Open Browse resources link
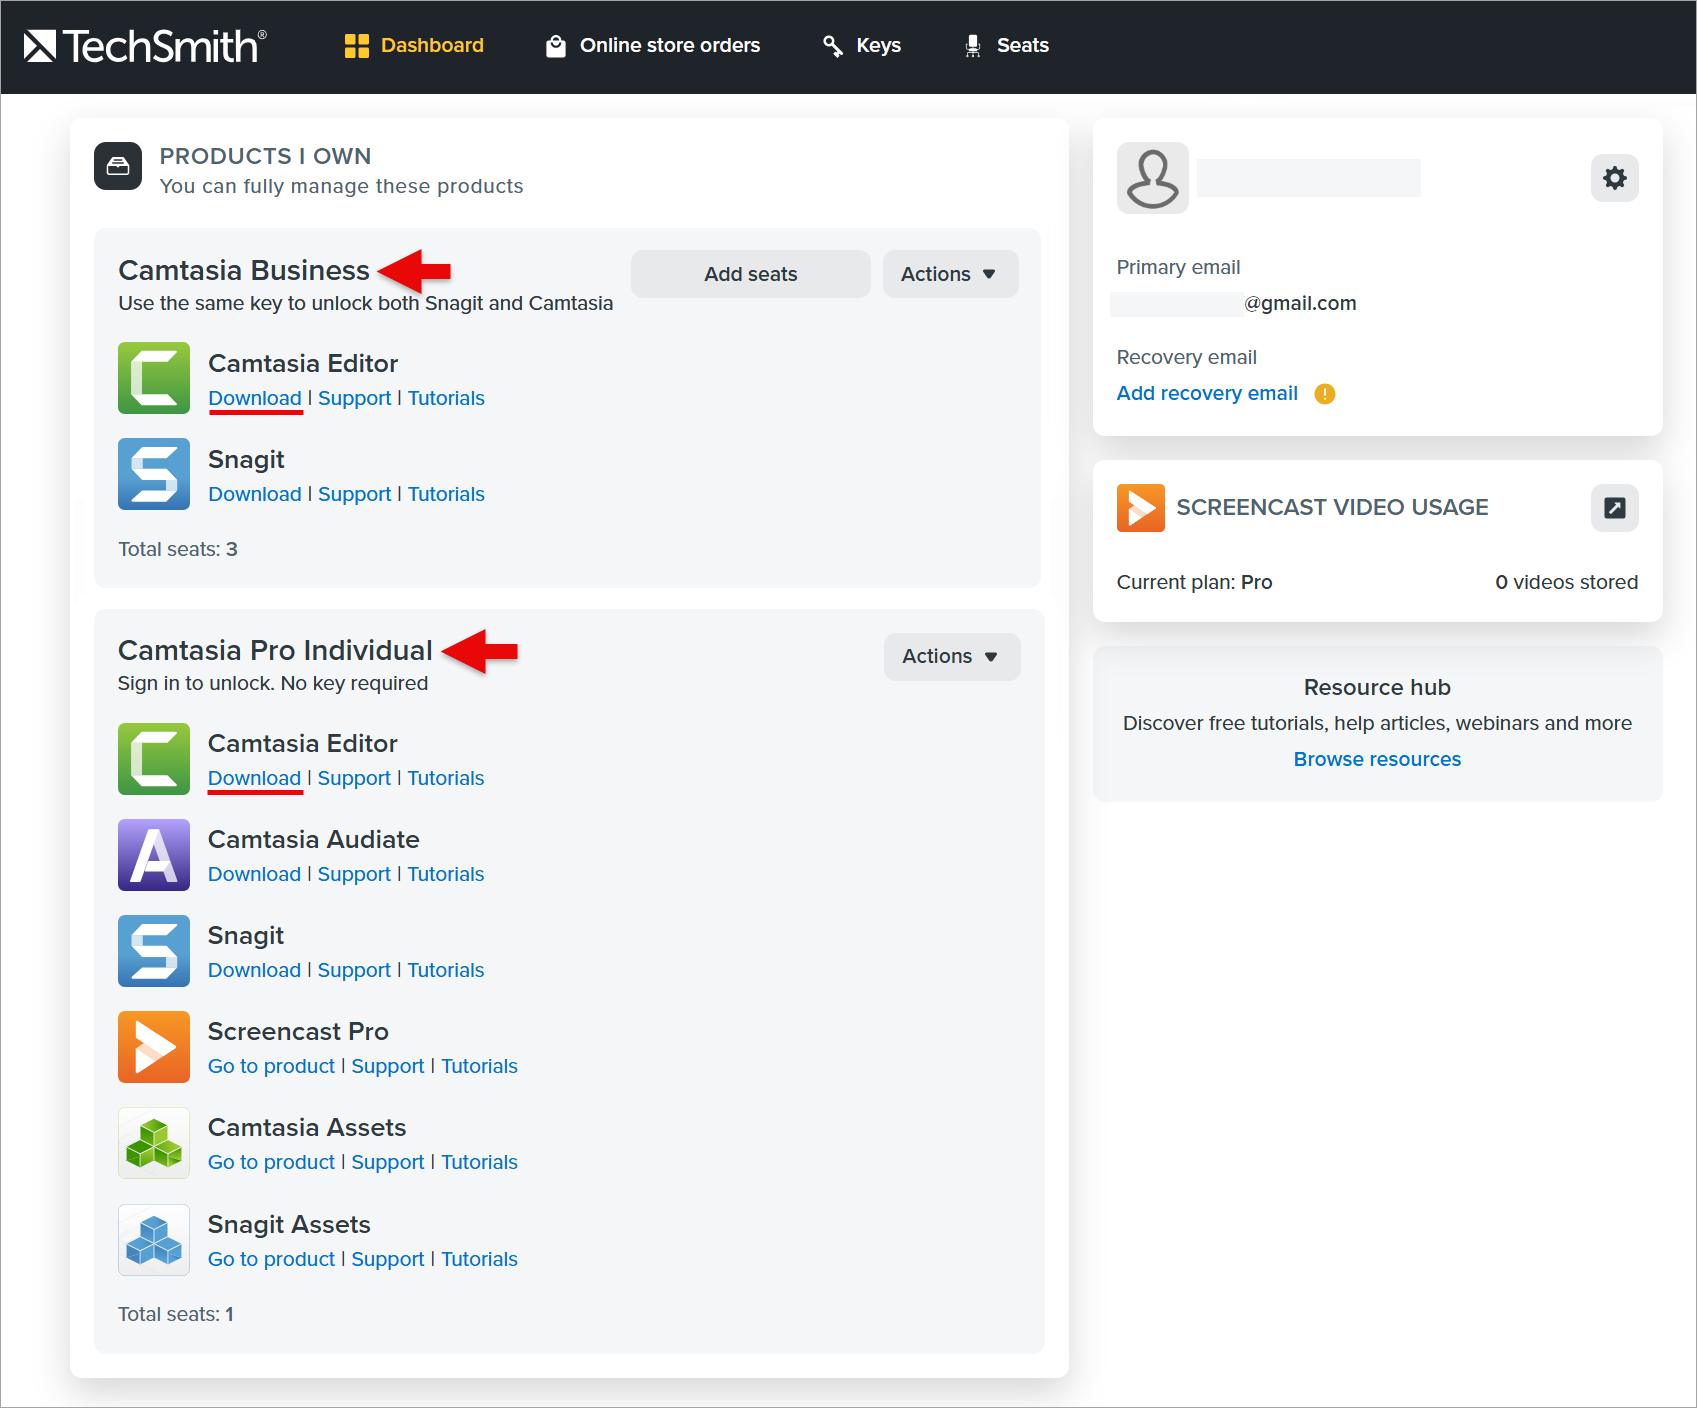 (x=1377, y=760)
